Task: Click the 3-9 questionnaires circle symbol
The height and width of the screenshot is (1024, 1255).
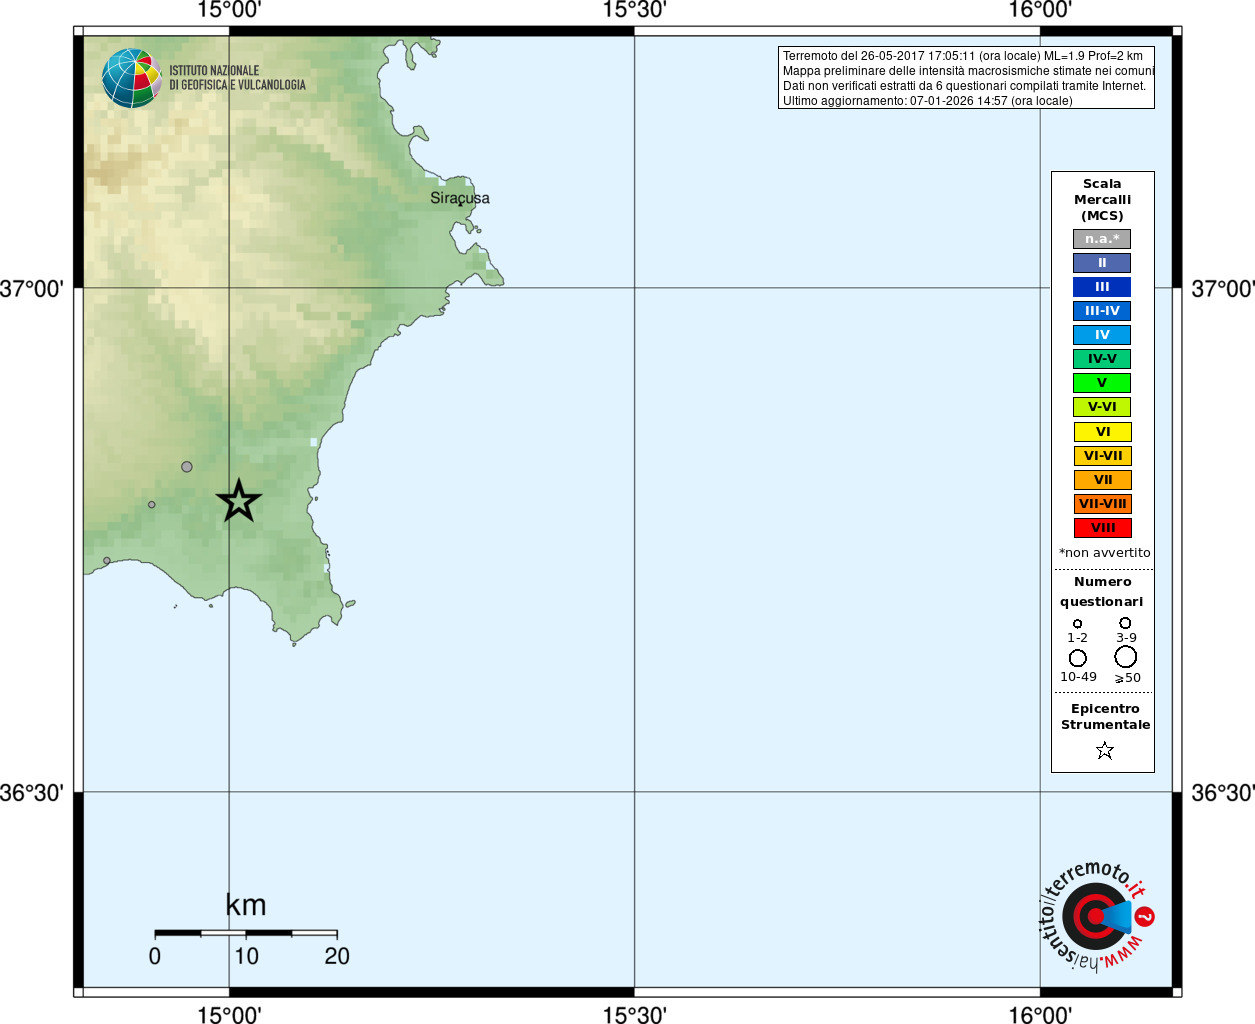Action: pyautogui.click(x=1125, y=623)
